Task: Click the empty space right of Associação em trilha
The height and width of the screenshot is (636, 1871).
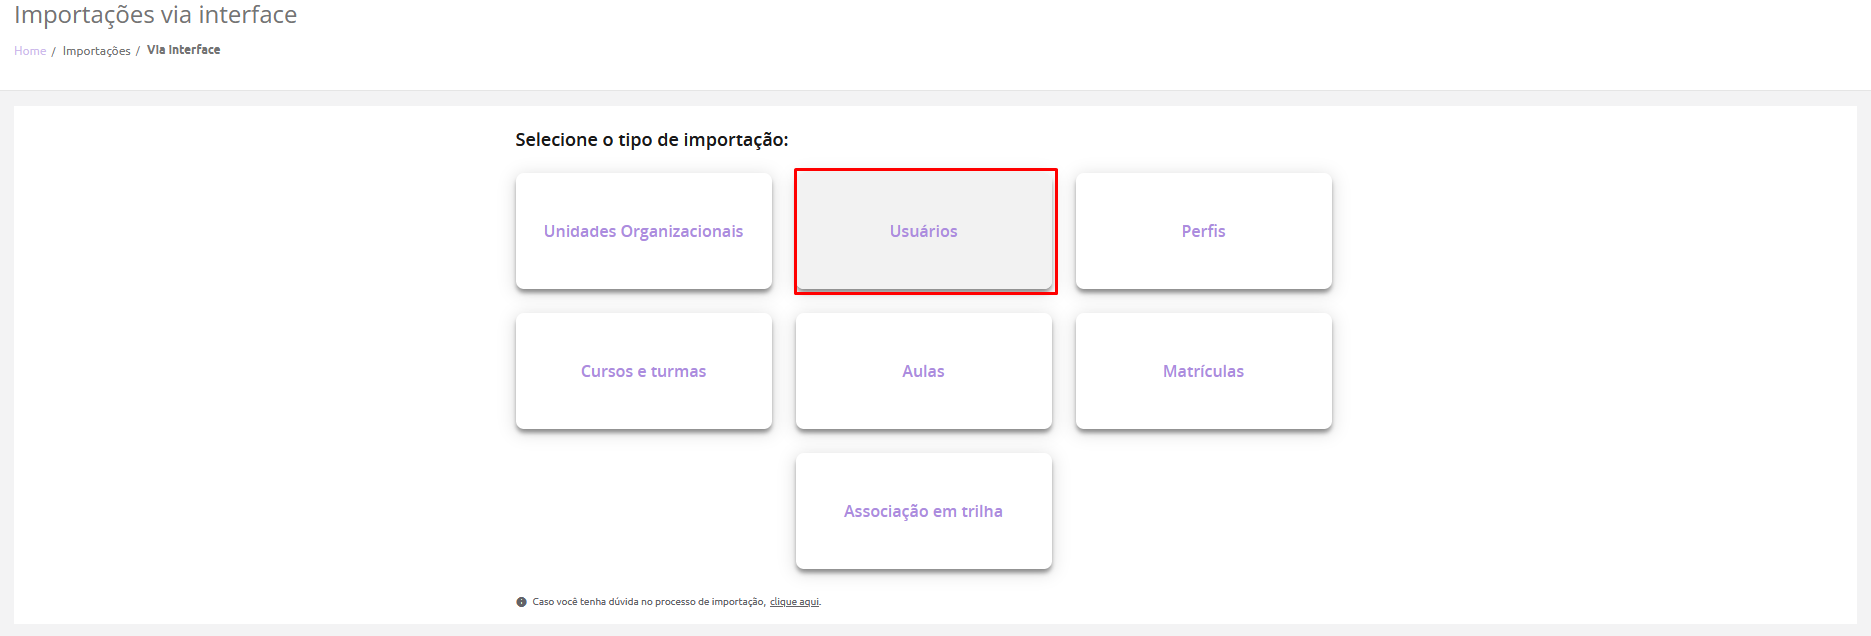Action: coord(1203,511)
